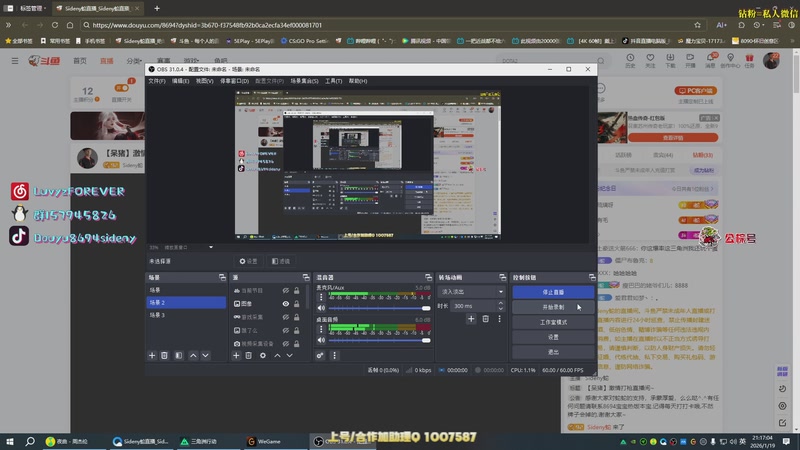Viewport: 800px width, 450px height.
Task: Toggle the lock on the 游戏采集 source
Action: click(296, 317)
